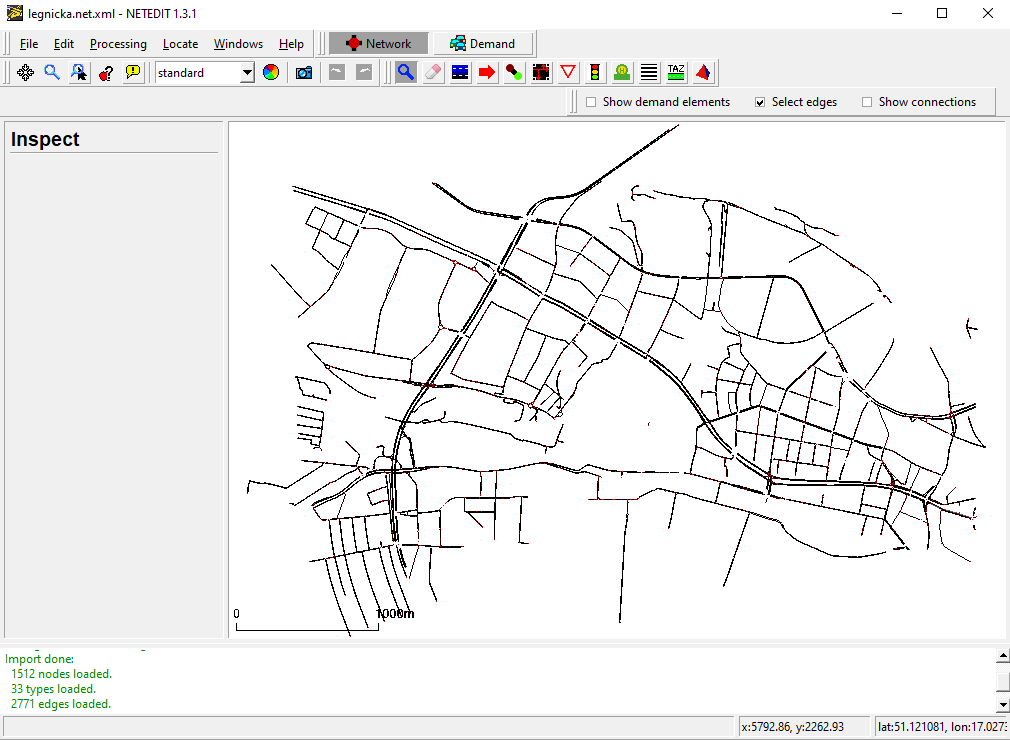Switch to Network supermode
Image resolution: width=1010 pixels, height=740 pixels.
click(x=379, y=44)
